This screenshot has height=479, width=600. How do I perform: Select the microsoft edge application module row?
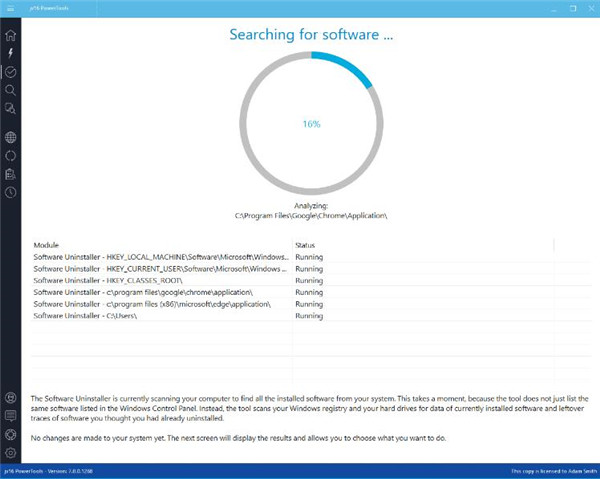[160, 304]
